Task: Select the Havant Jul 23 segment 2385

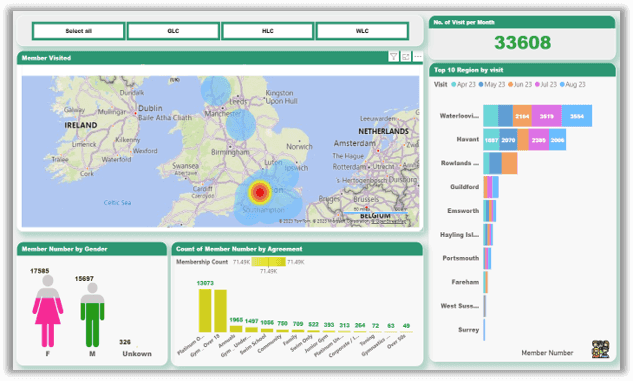Action: [x=539, y=140]
